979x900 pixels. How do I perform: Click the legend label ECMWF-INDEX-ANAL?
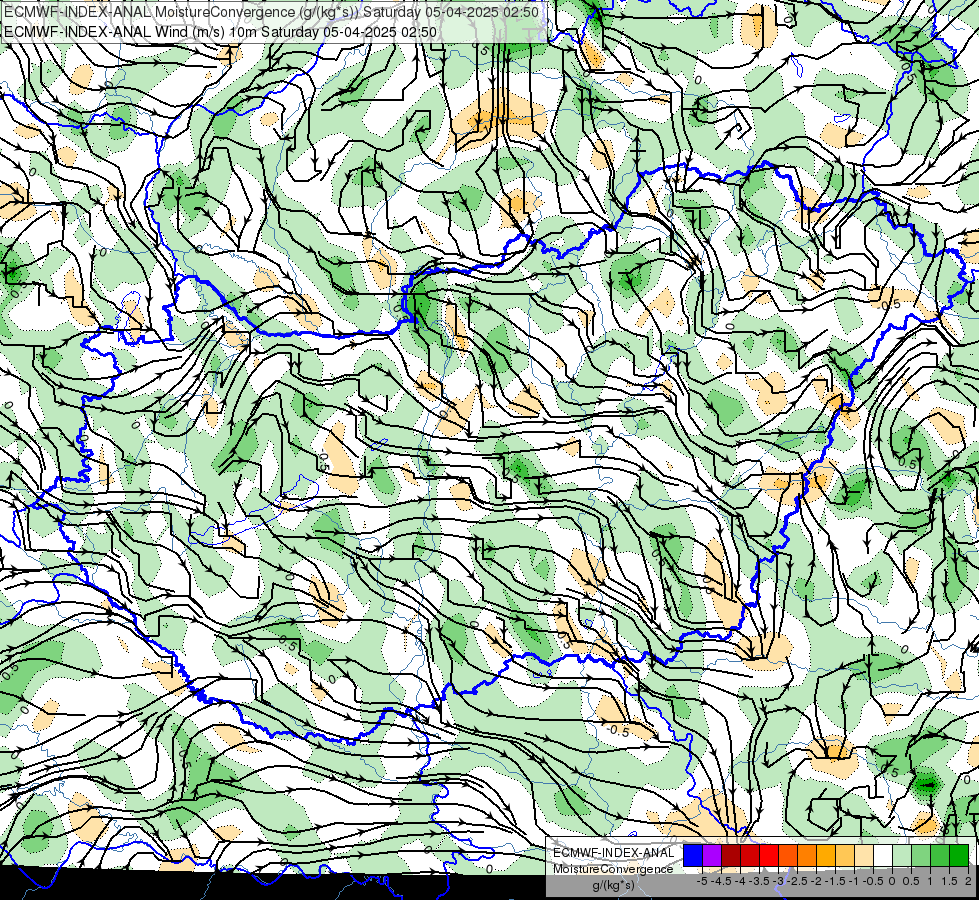614,853
